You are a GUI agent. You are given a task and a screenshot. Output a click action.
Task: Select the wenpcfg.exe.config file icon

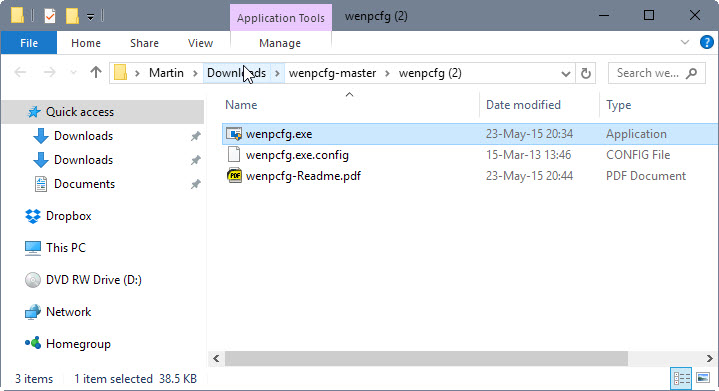(x=234, y=155)
